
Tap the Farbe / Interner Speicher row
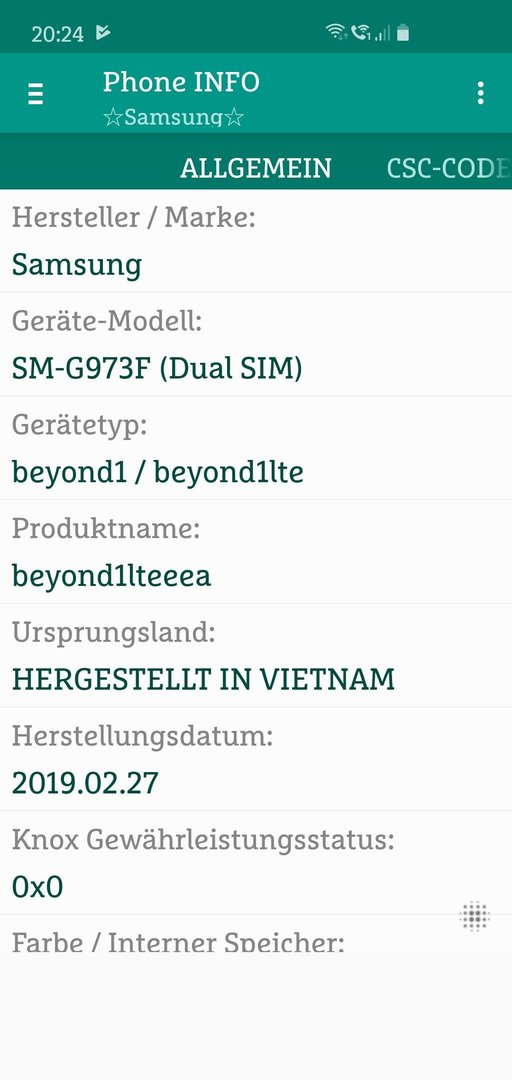(256, 935)
